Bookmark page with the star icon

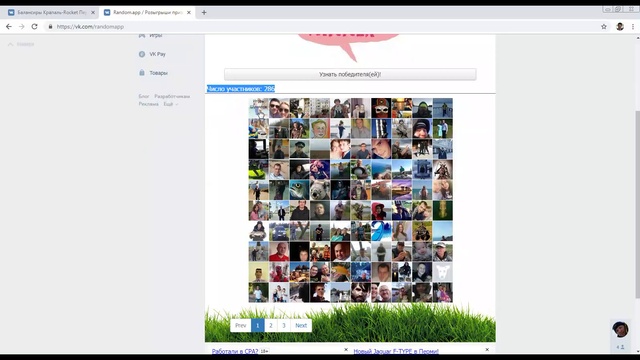click(604, 27)
